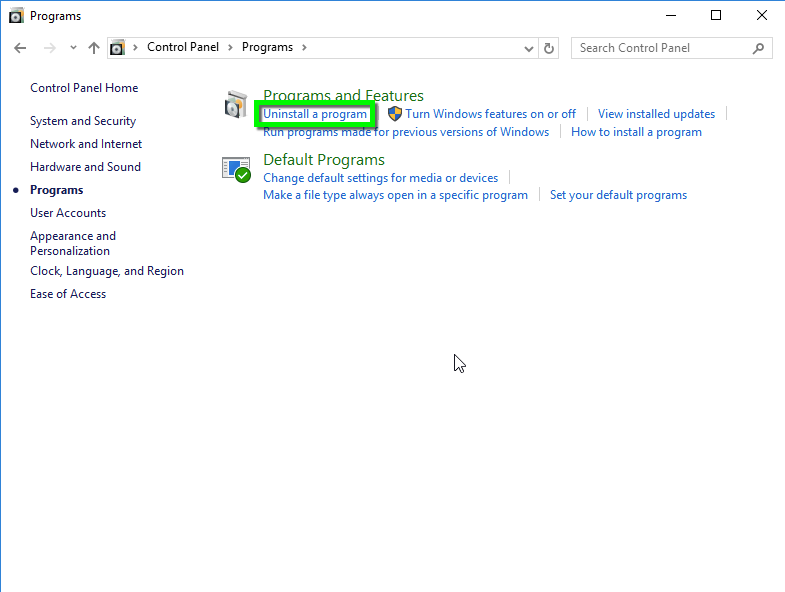
Task: Open How to install a program
Action: [x=636, y=132]
